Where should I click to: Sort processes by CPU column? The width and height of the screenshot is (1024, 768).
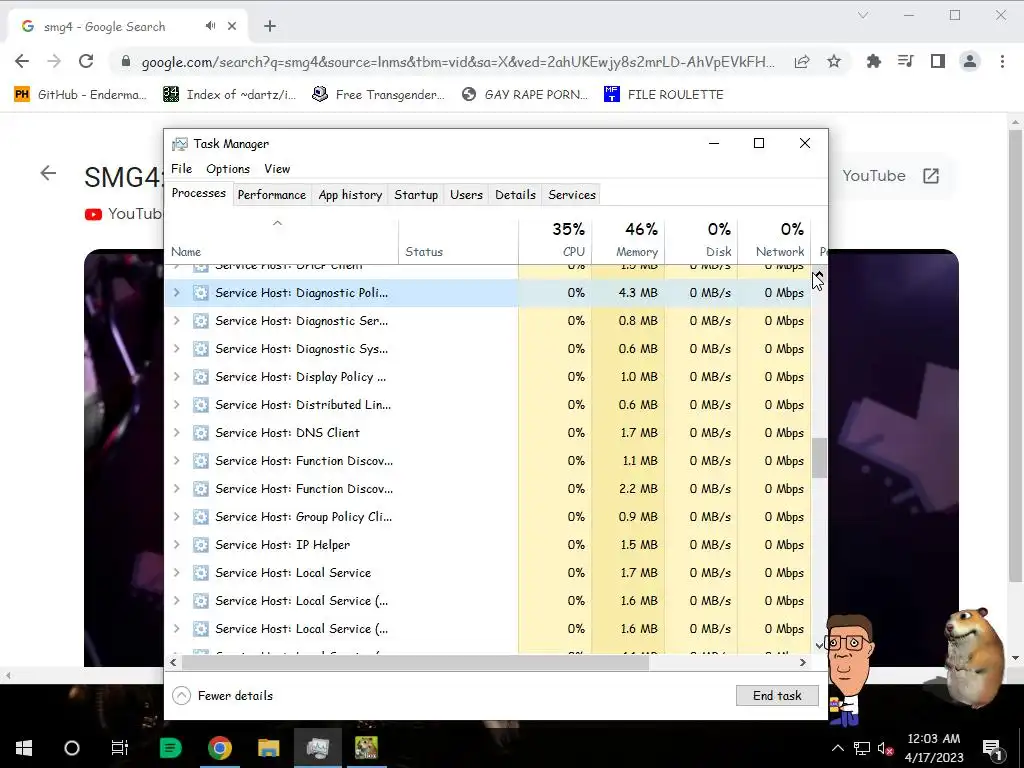[555, 240]
